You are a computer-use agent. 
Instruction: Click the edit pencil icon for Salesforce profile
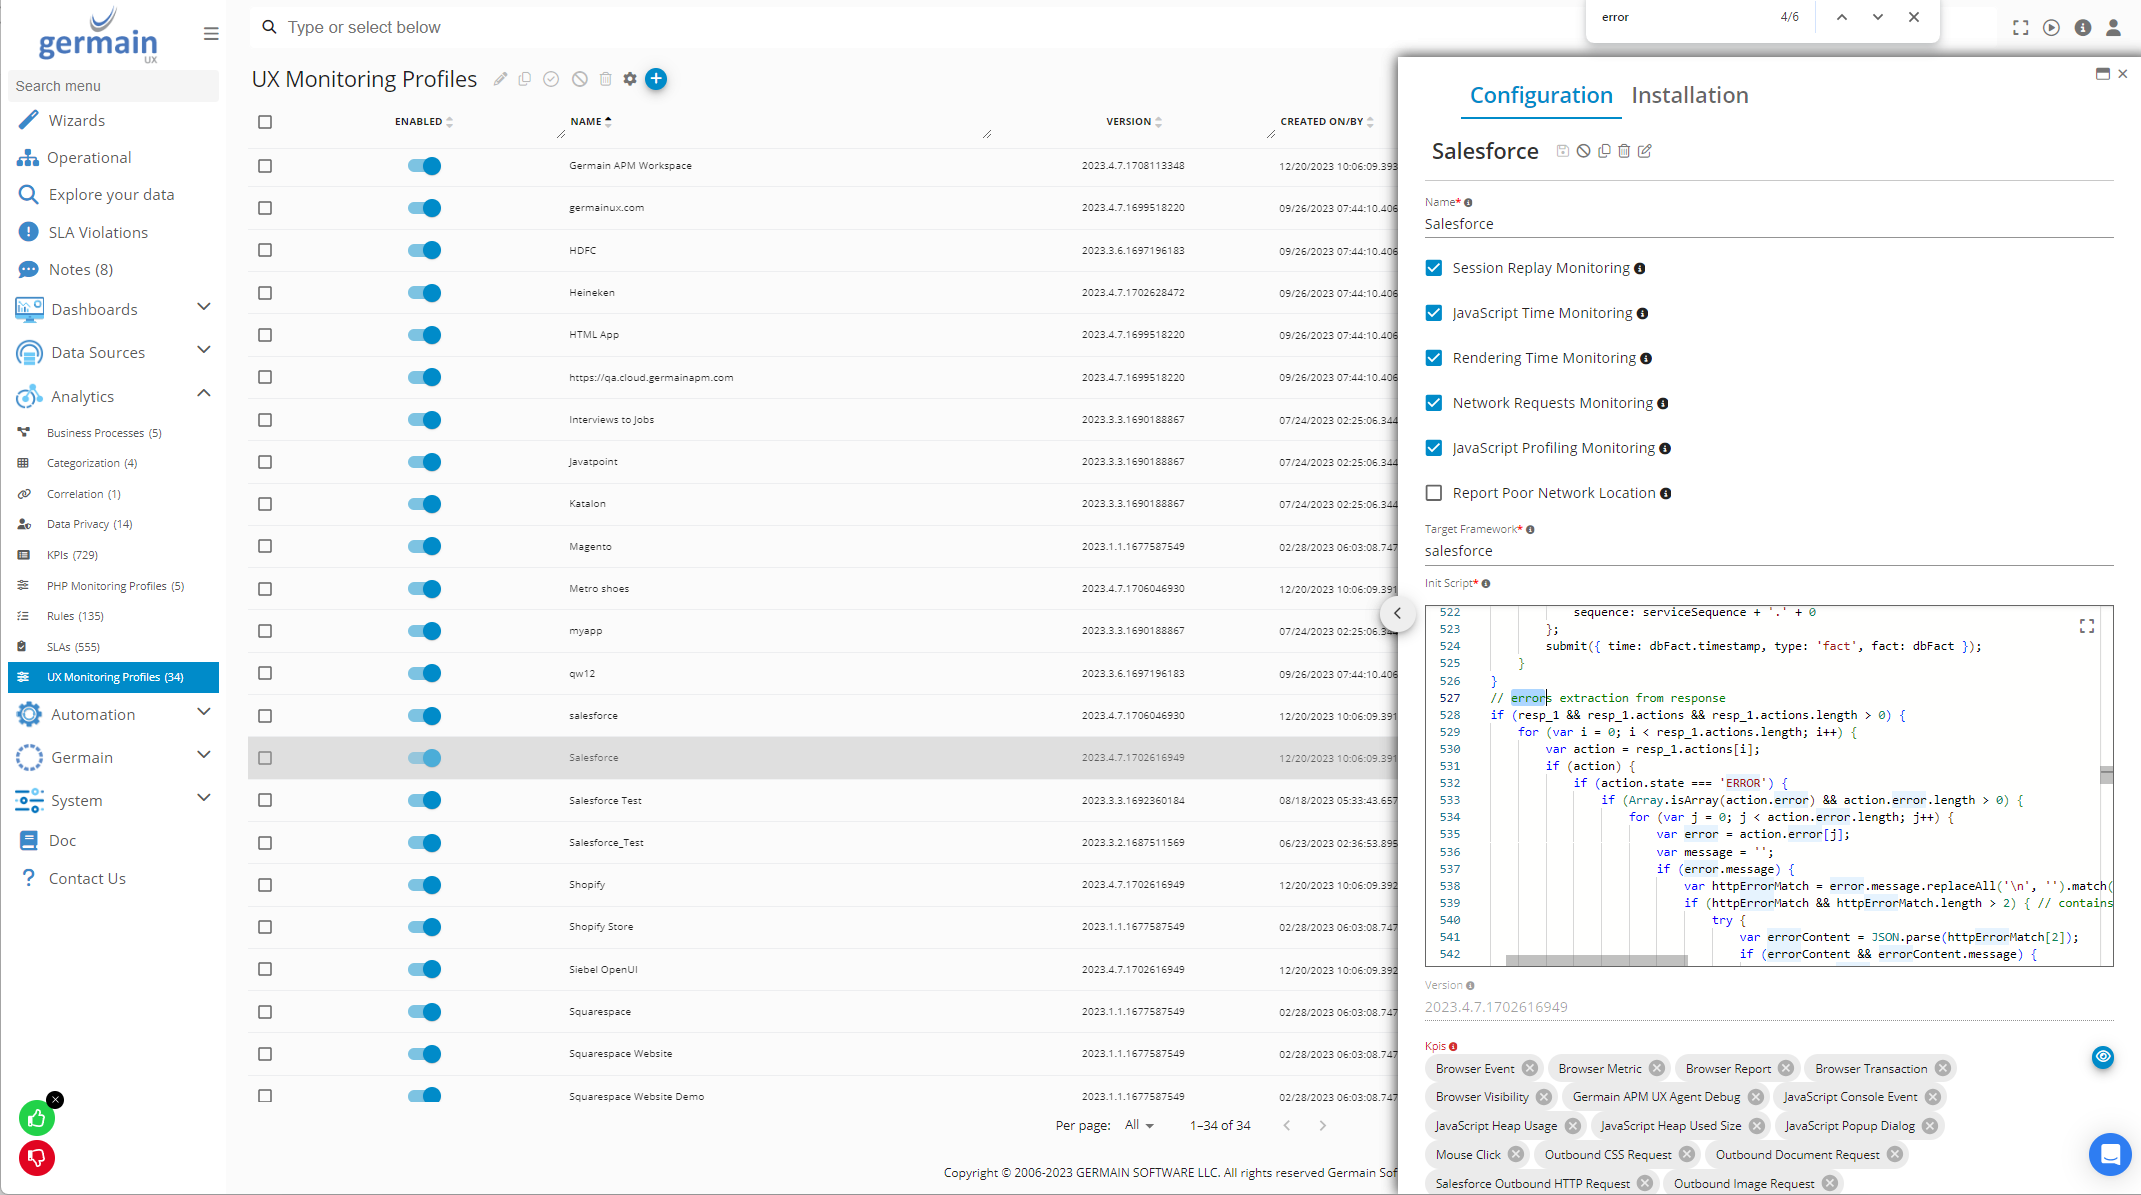pyautogui.click(x=1645, y=150)
